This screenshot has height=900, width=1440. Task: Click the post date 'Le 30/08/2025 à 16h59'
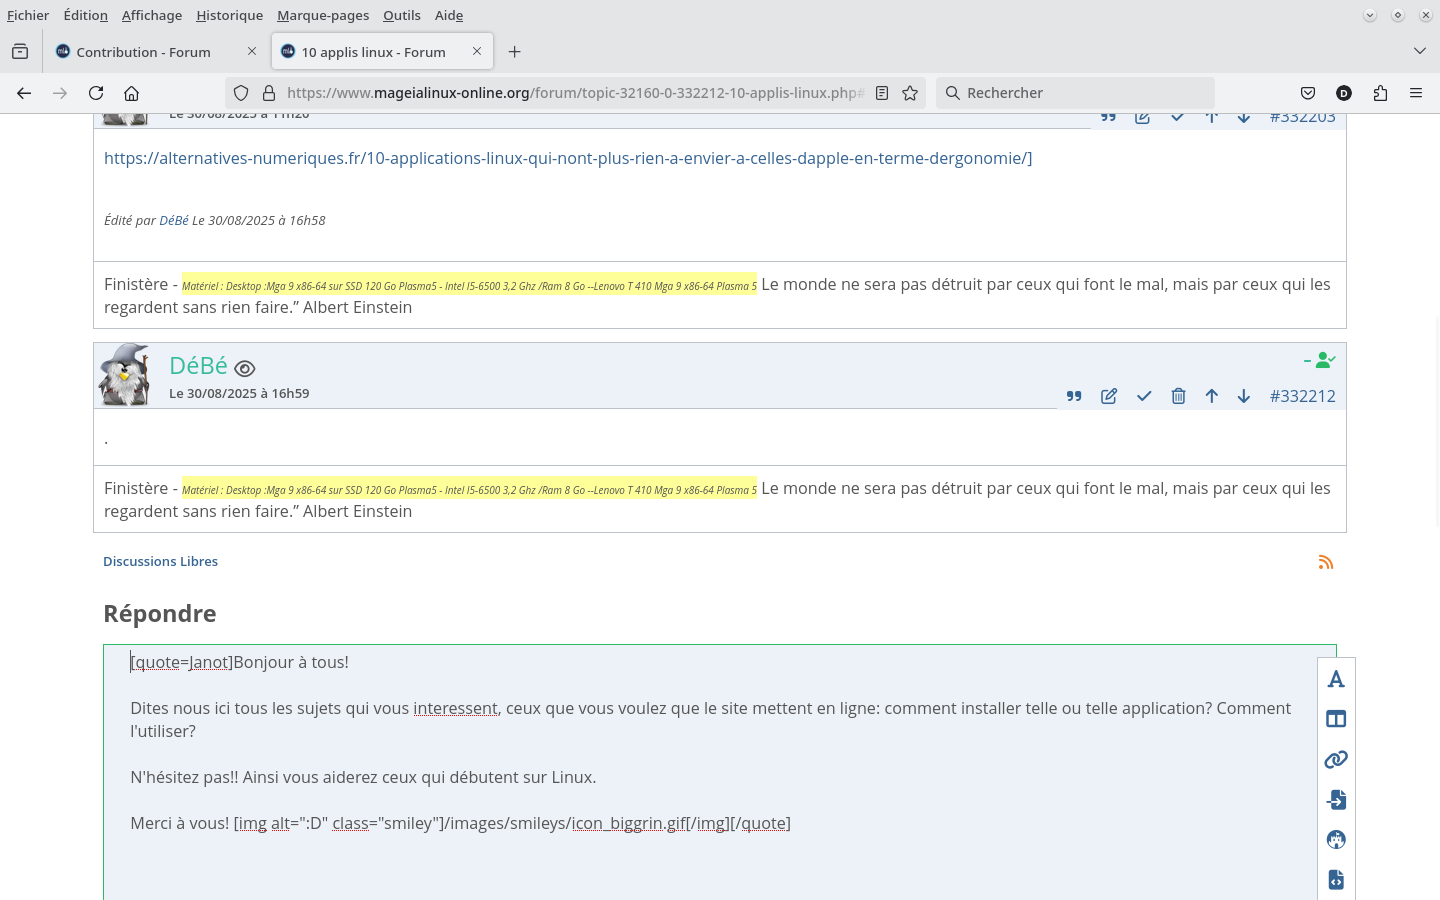[x=239, y=394]
